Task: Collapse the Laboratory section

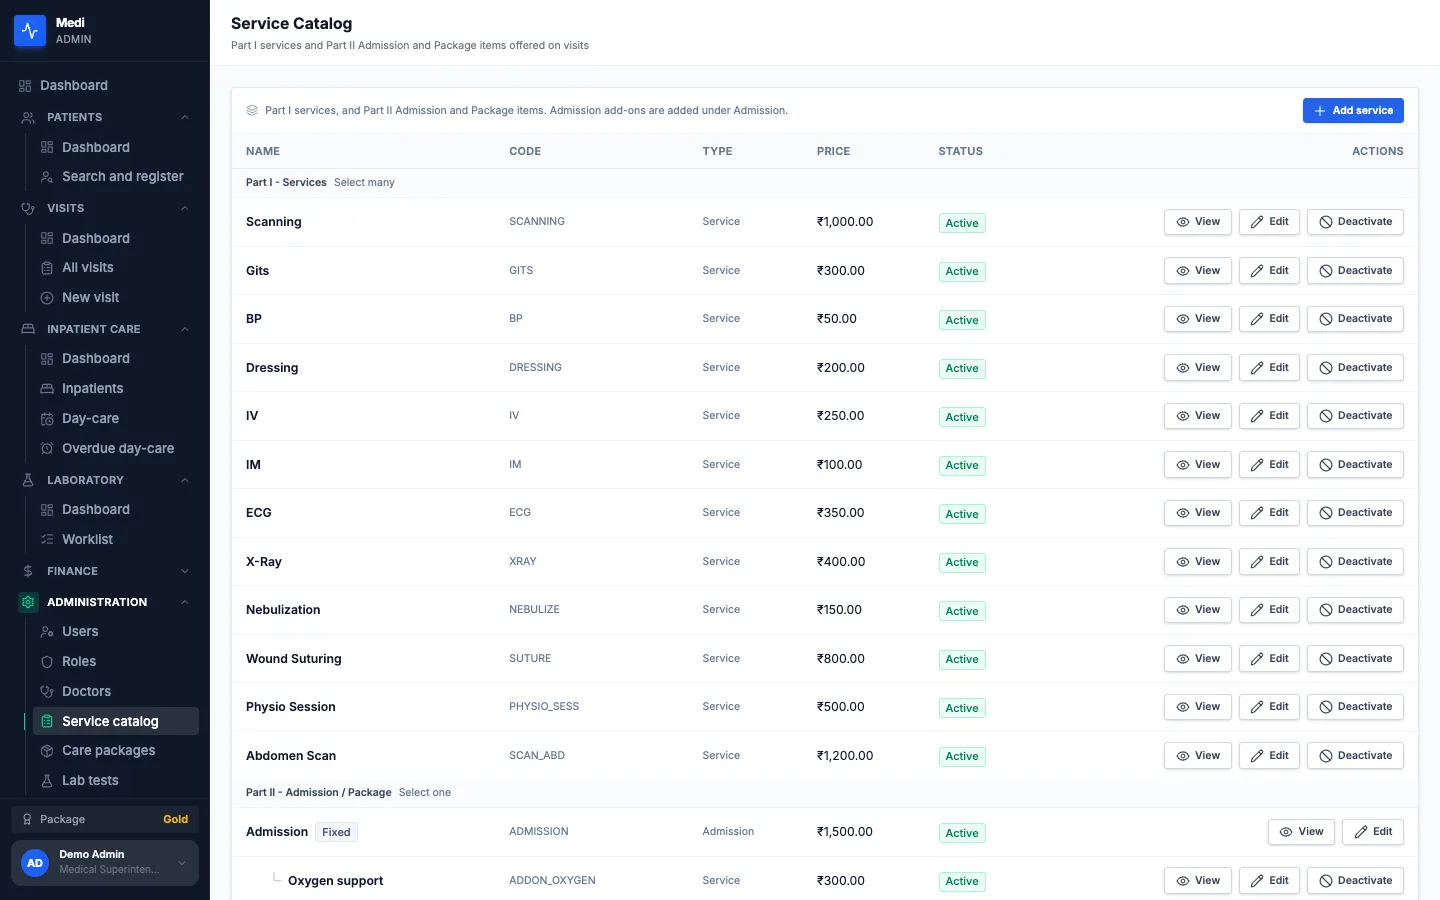Action: [x=185, y=481]
